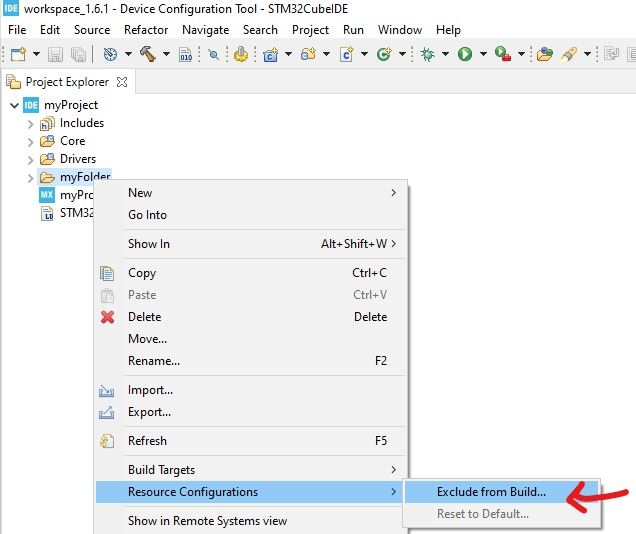Click the new C source file icon
This screenshot has width=636, height=534.
347,54
